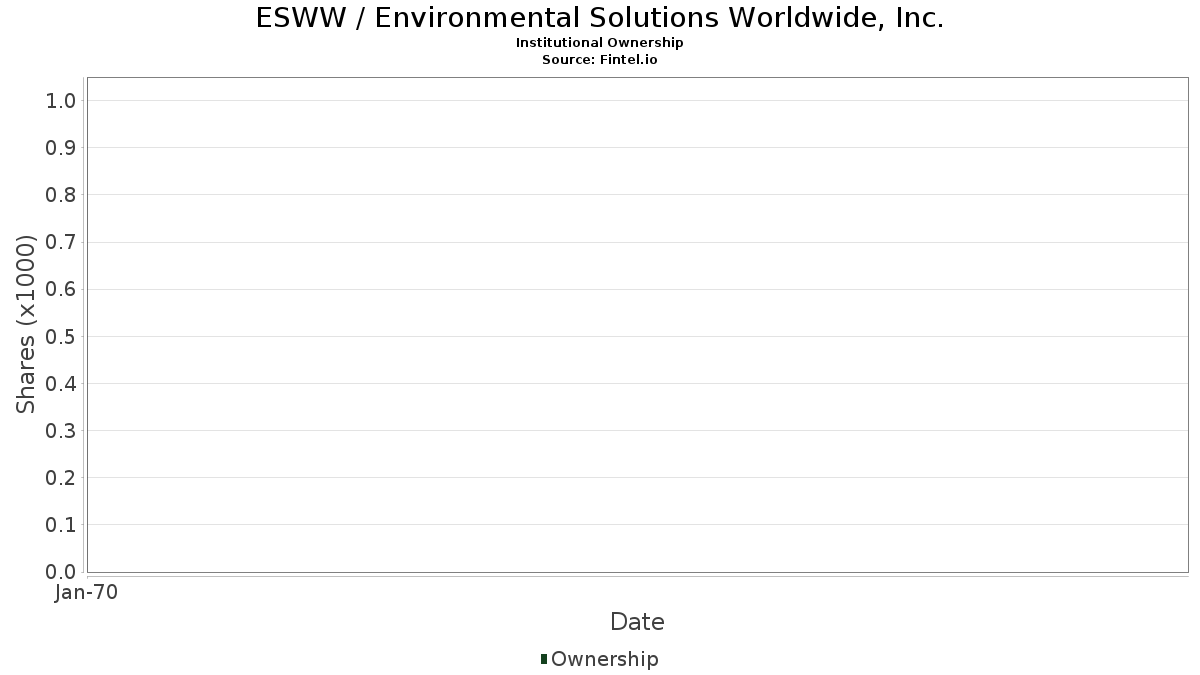Click the 0.5 y-axis tick label
This screenshot has width=1200, height=675.
tap(60, 336)
